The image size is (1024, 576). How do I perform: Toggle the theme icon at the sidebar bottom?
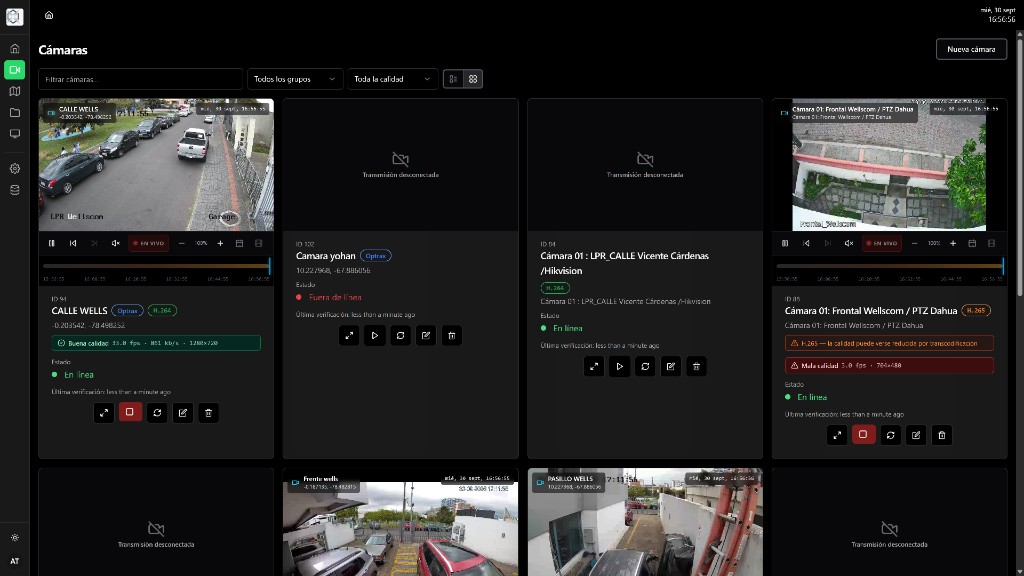pyautogui.click(x=14, y=538)
